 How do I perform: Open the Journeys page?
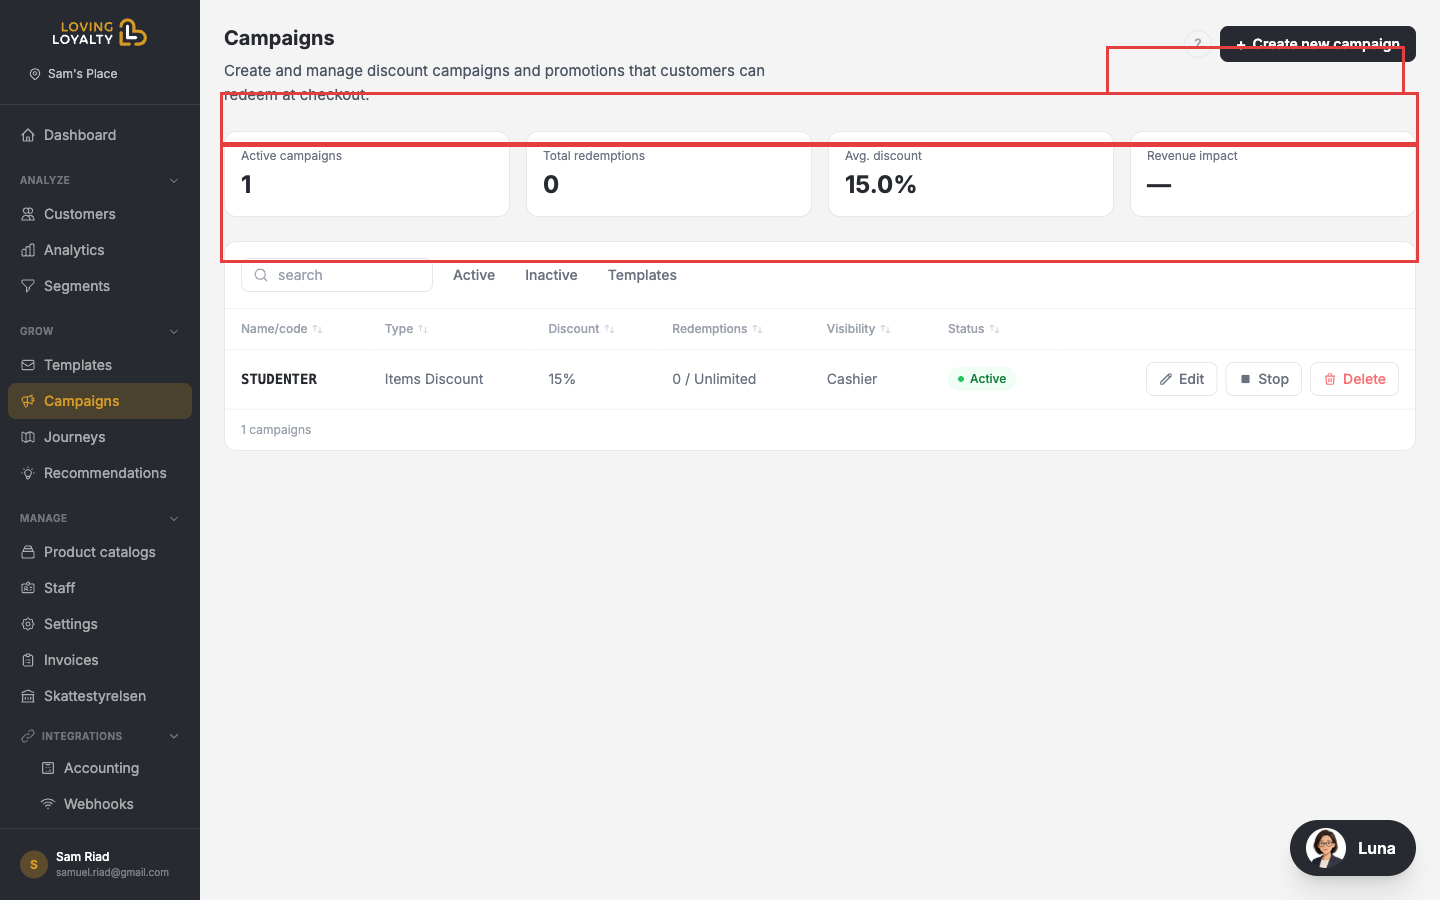(x=100, y=437)
